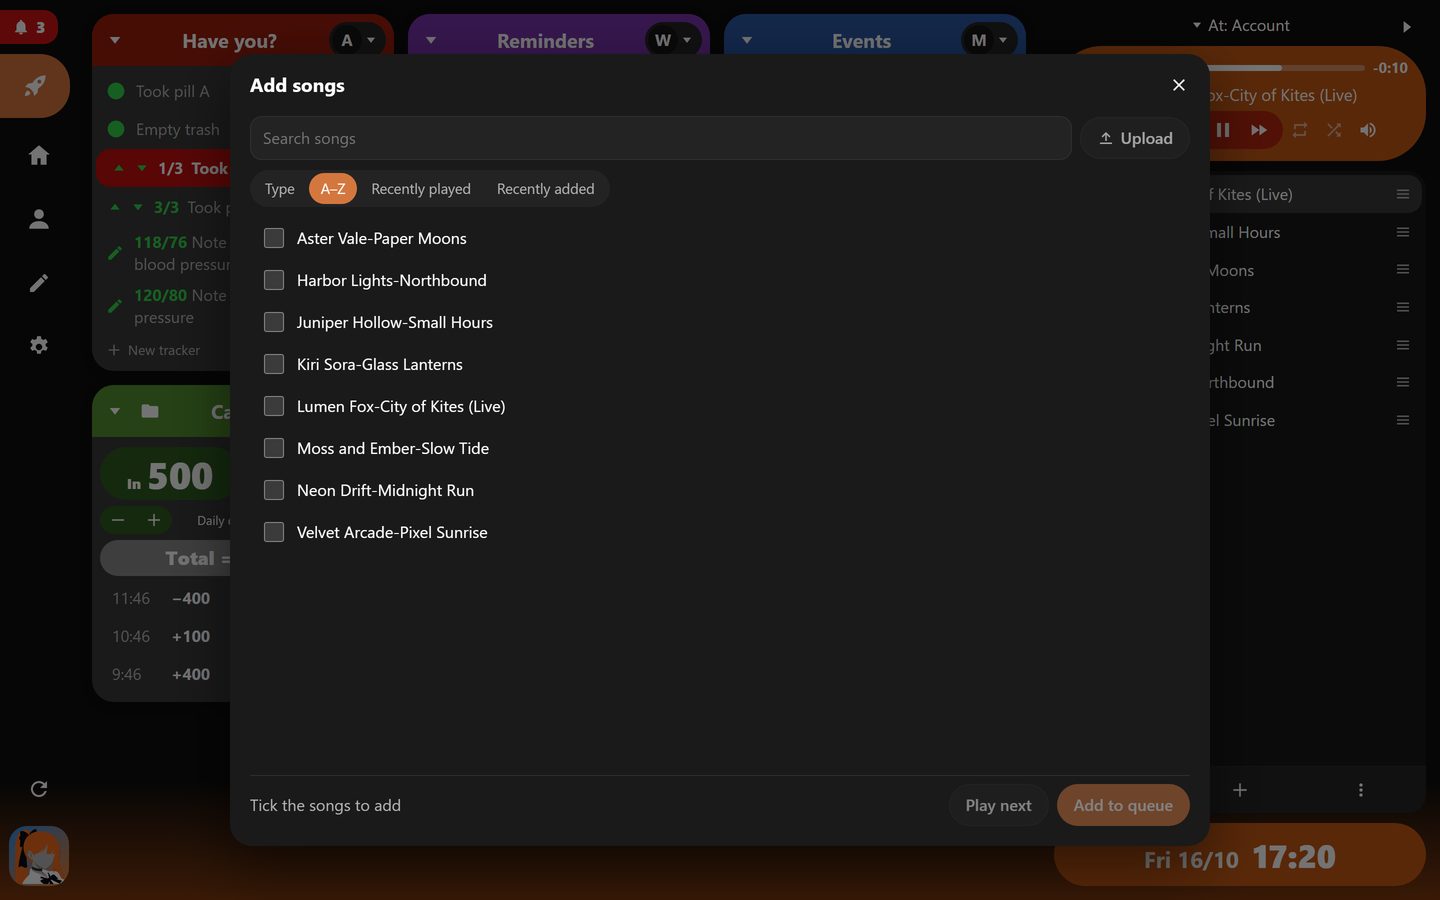Grab the drag handle for Small Hours queue row
Viewport: 1440px width, 900px height.
(x=1403, y=232)
